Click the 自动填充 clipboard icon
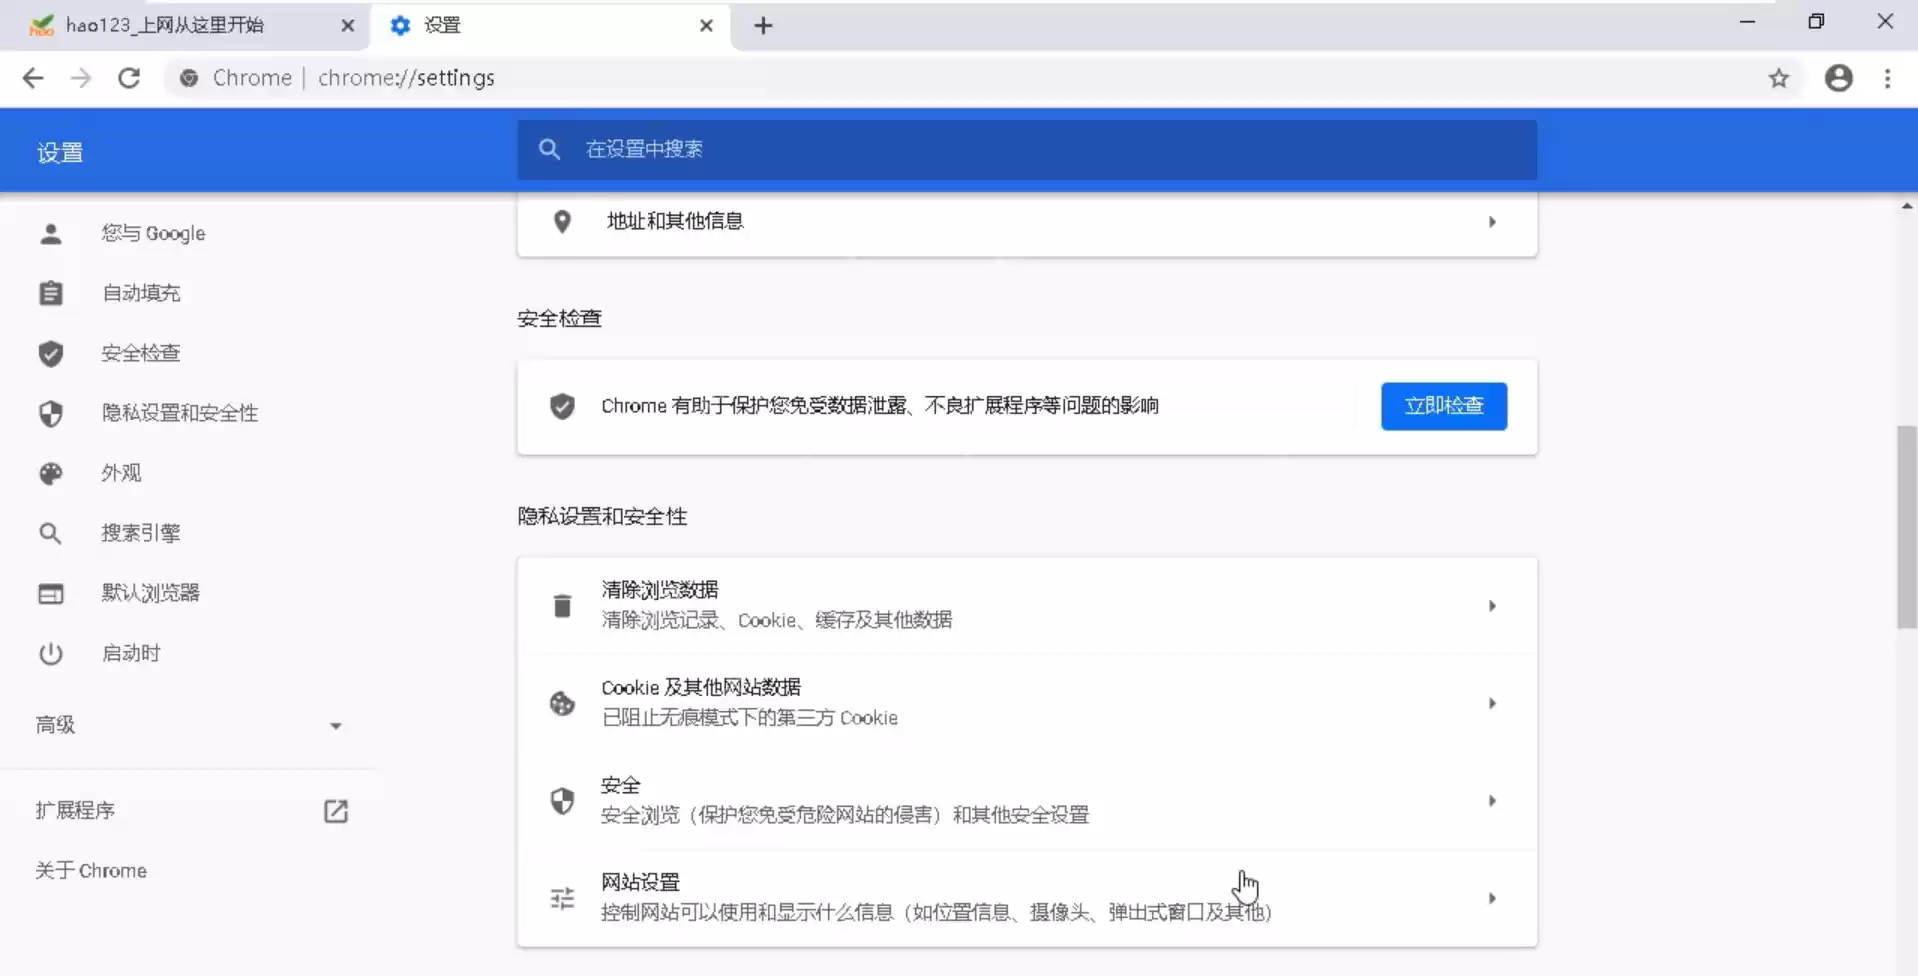The width and height of the screenshot is (1918, 976). 50,293
